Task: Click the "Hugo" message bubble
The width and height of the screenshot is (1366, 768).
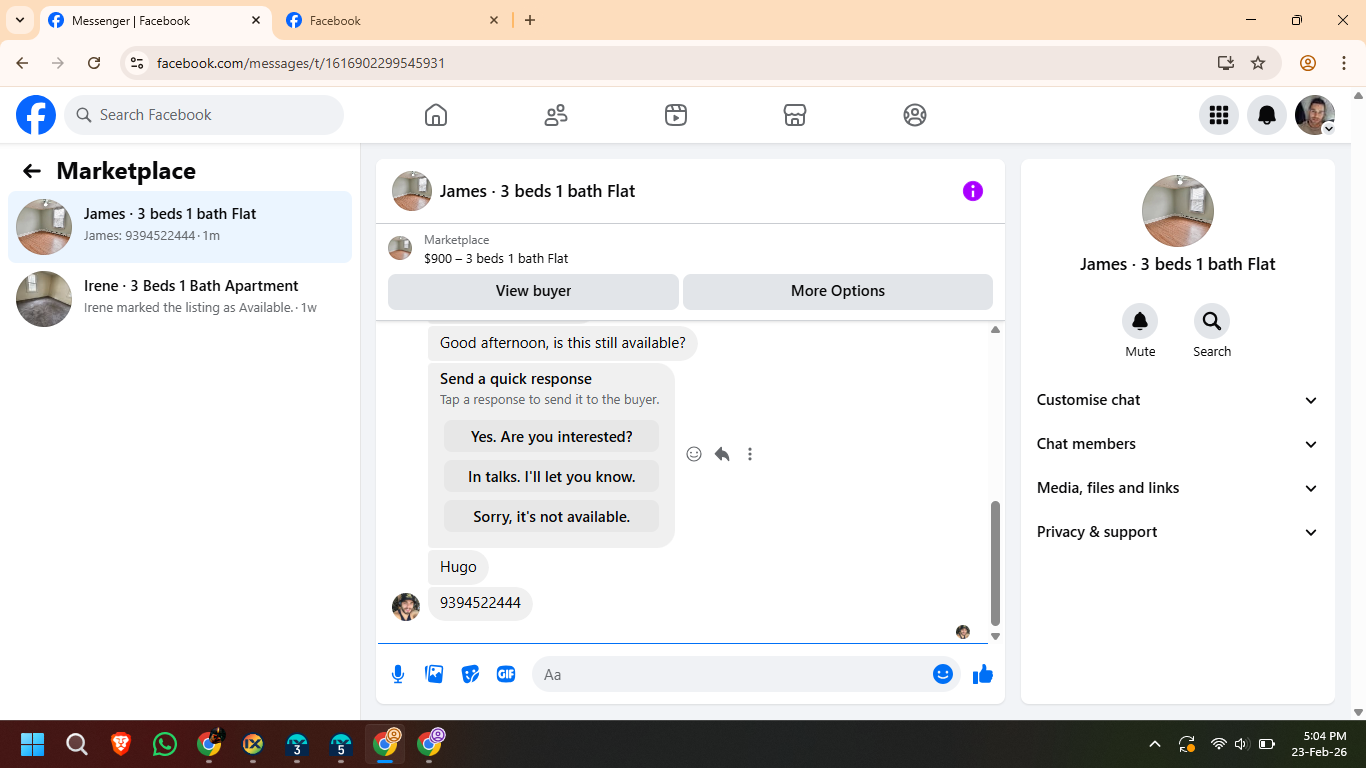Action: tap(458, 567)
